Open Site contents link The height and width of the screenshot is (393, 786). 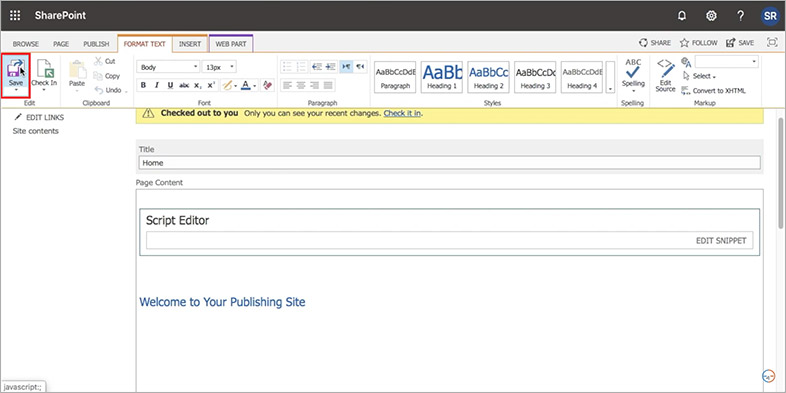36,131
